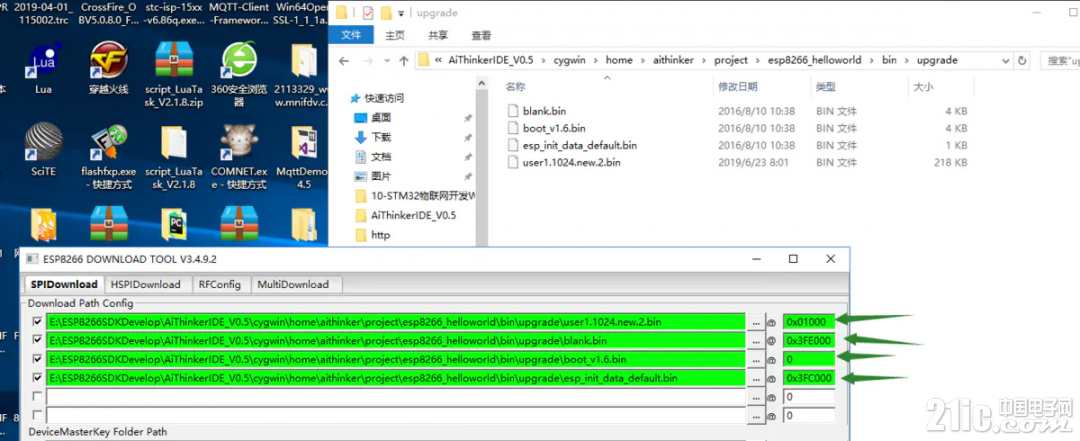The height and width of the screenshot is (441, 1080).
Task: Switch to the RFConfig tab
Action: tap(220, 284)
